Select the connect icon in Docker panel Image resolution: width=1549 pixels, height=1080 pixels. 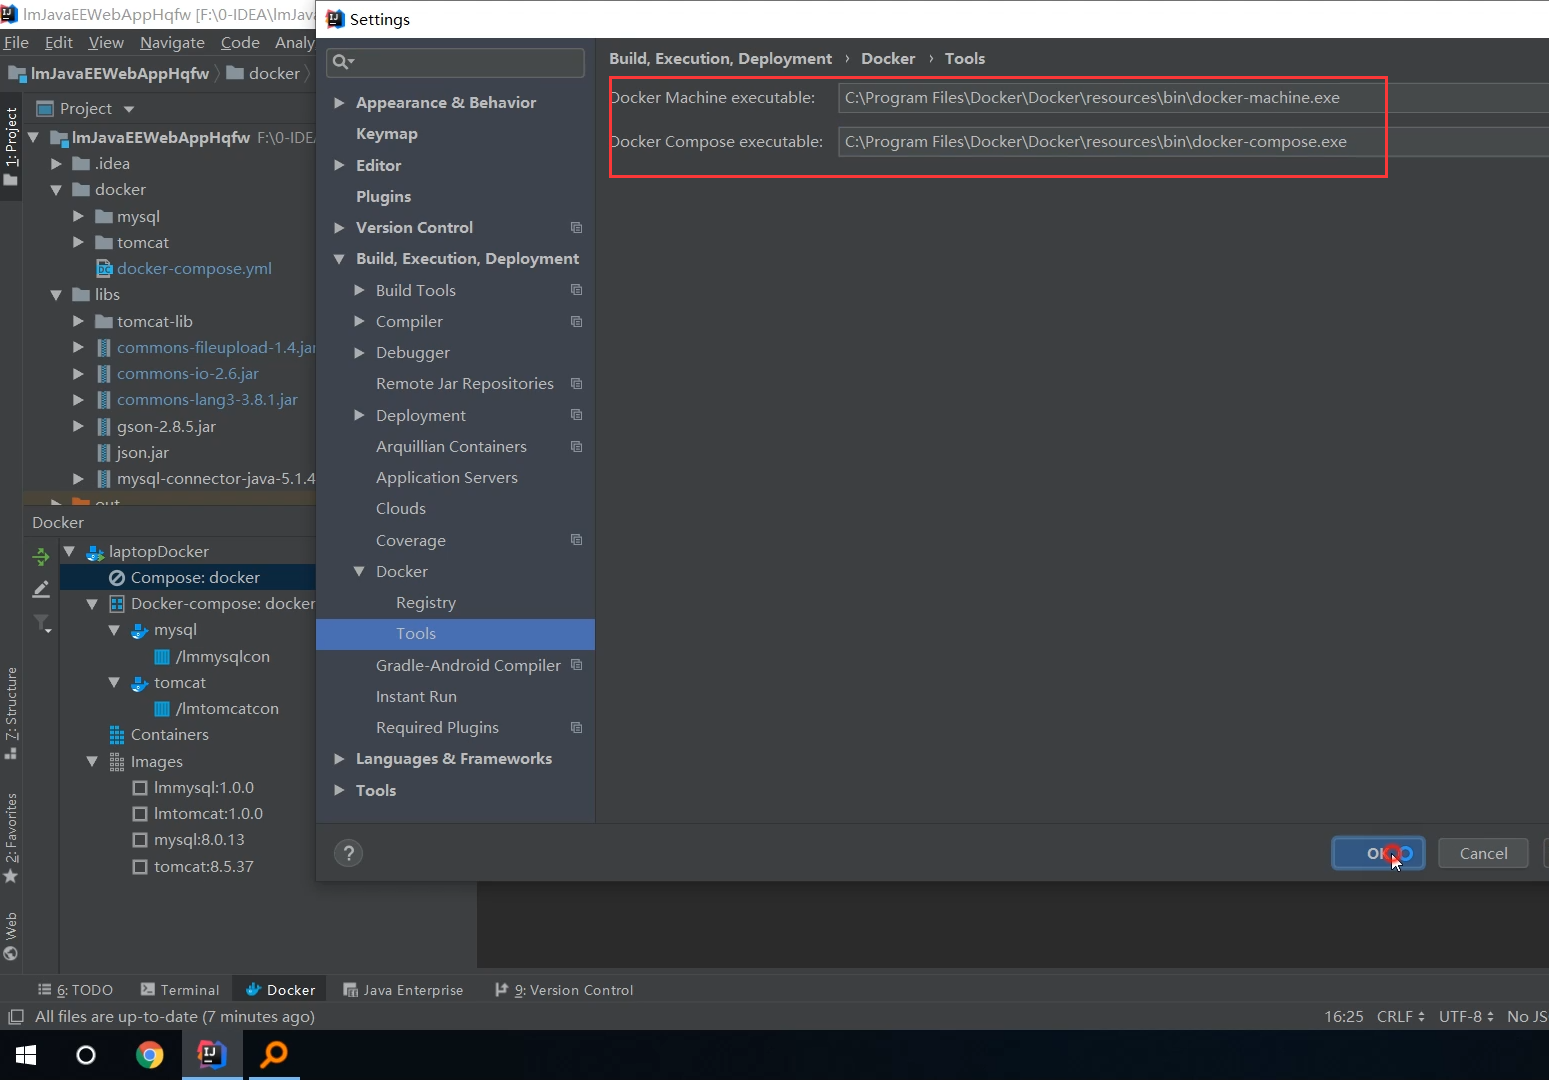point(41,557)
